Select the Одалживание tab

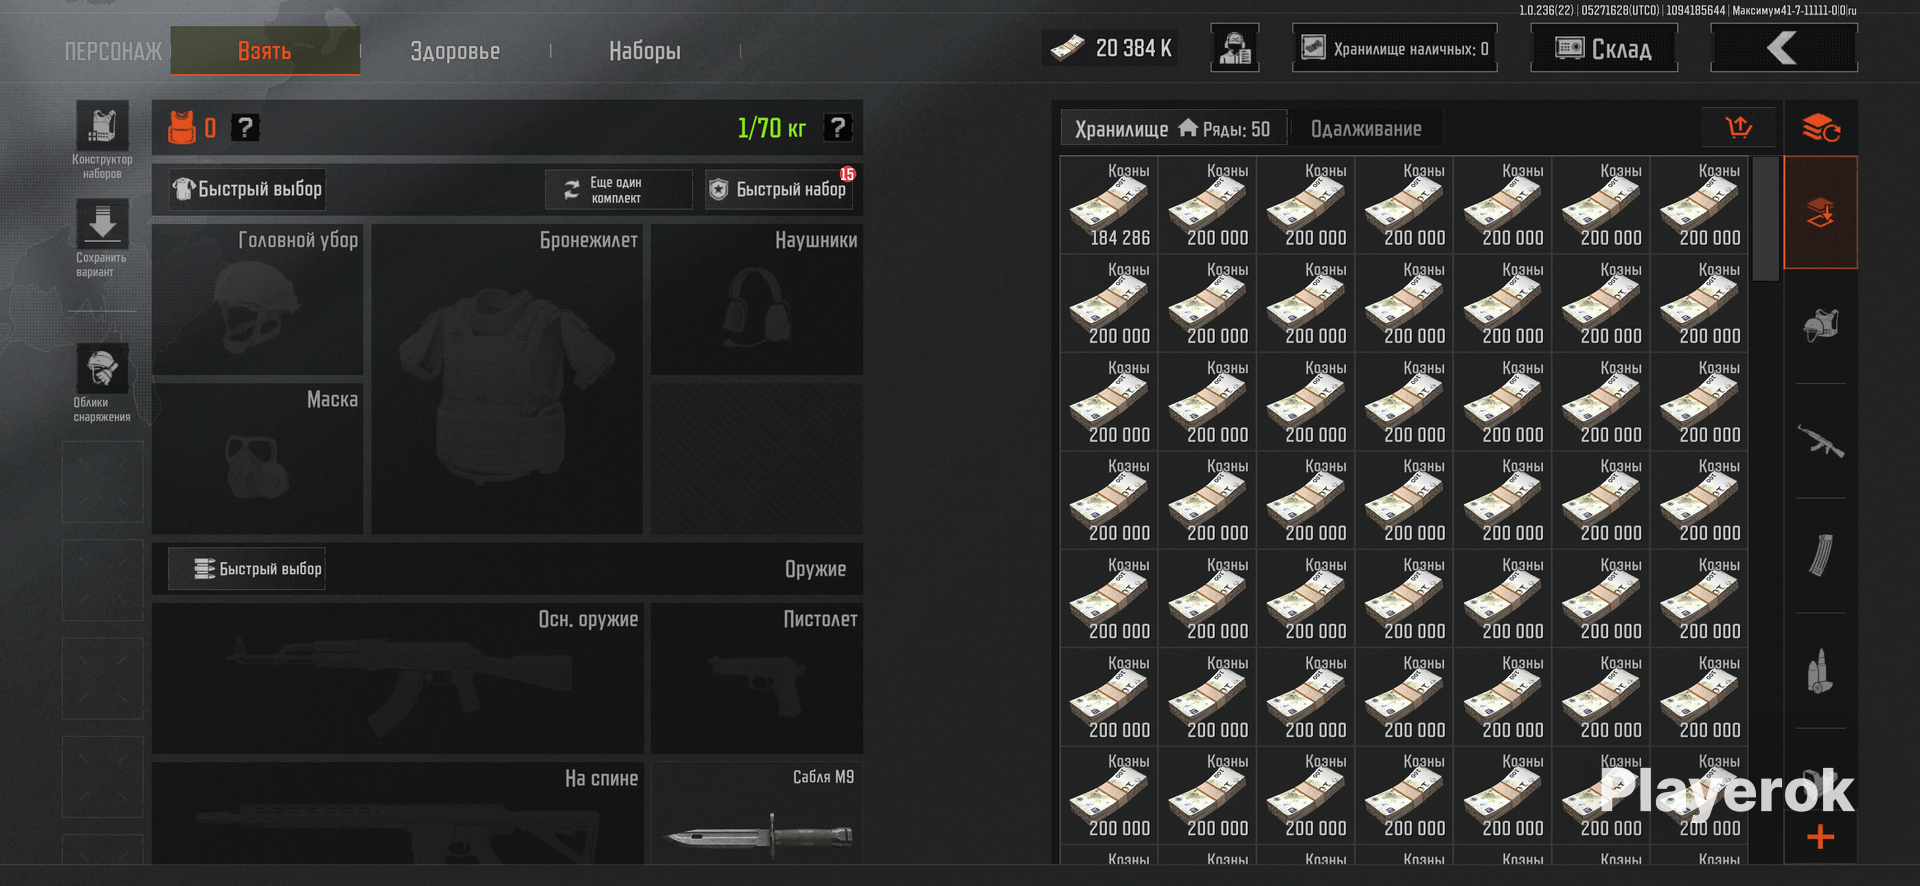pos(1366,129)
